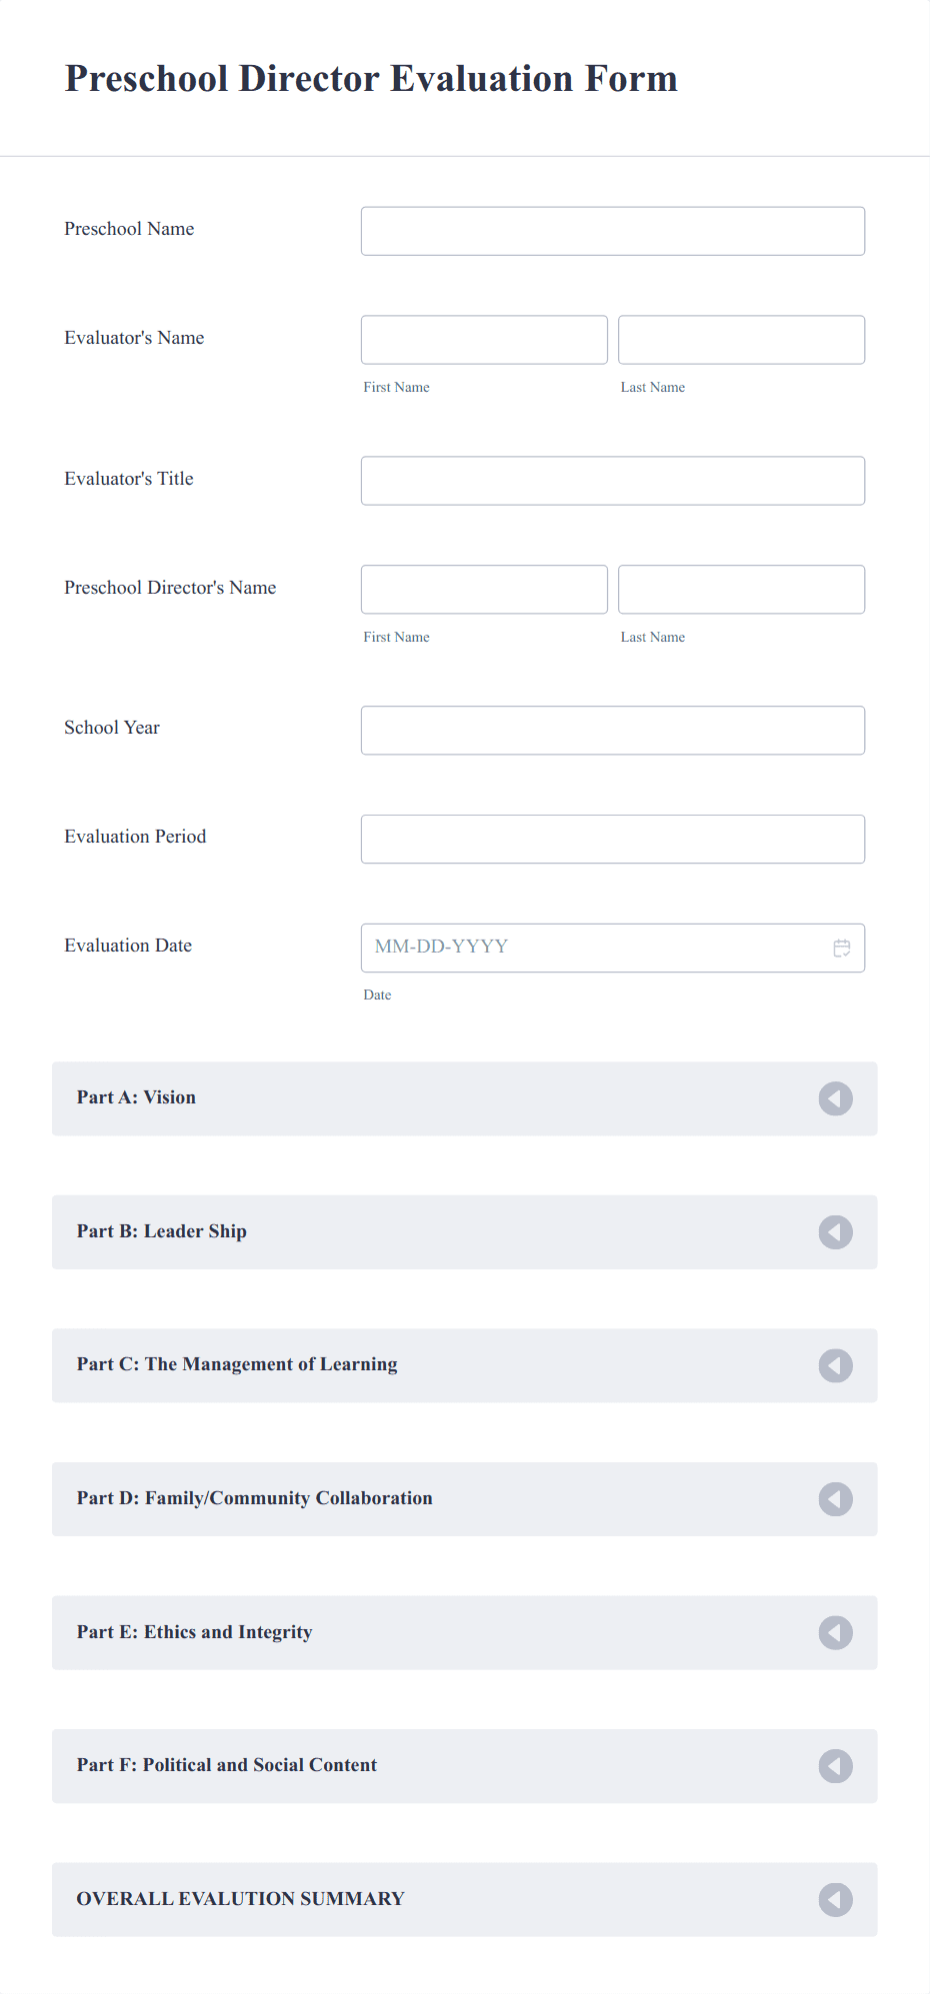Screen dimensions: 930x1994
Task: Click the Evaluation Period input field
Action: (x=612, y=838)
